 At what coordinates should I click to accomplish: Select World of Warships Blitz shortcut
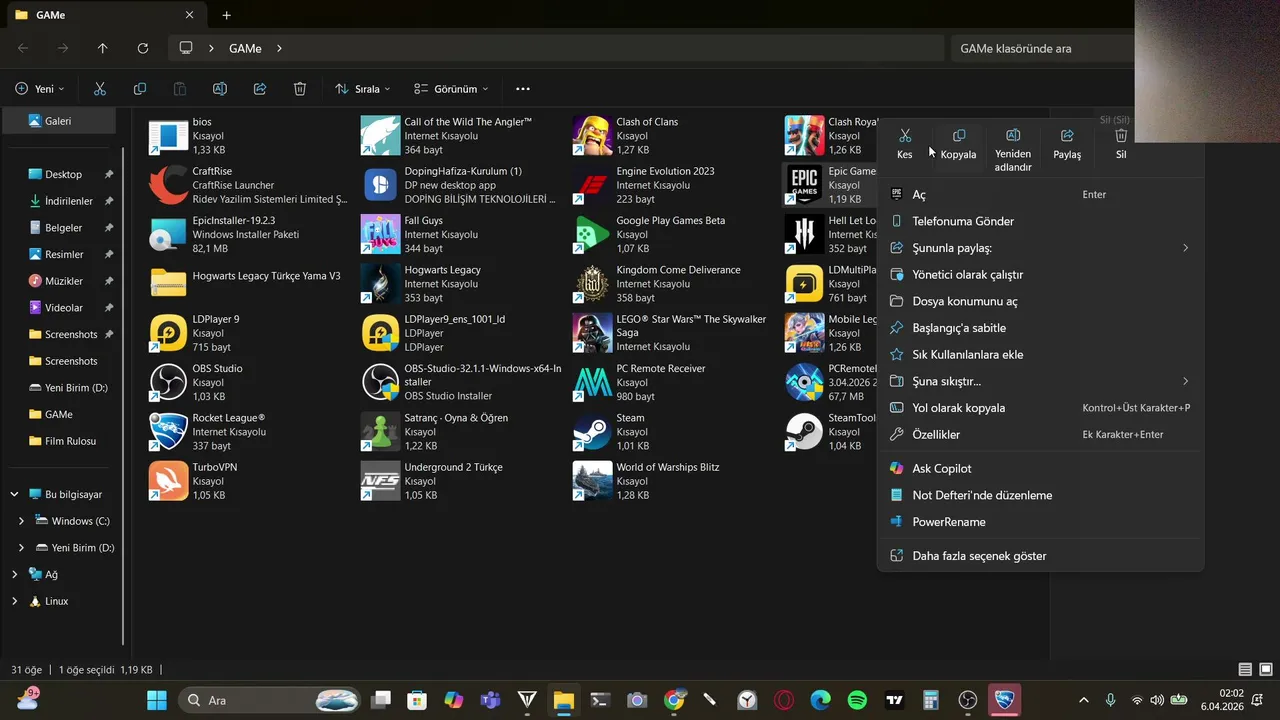coord(672,481)
